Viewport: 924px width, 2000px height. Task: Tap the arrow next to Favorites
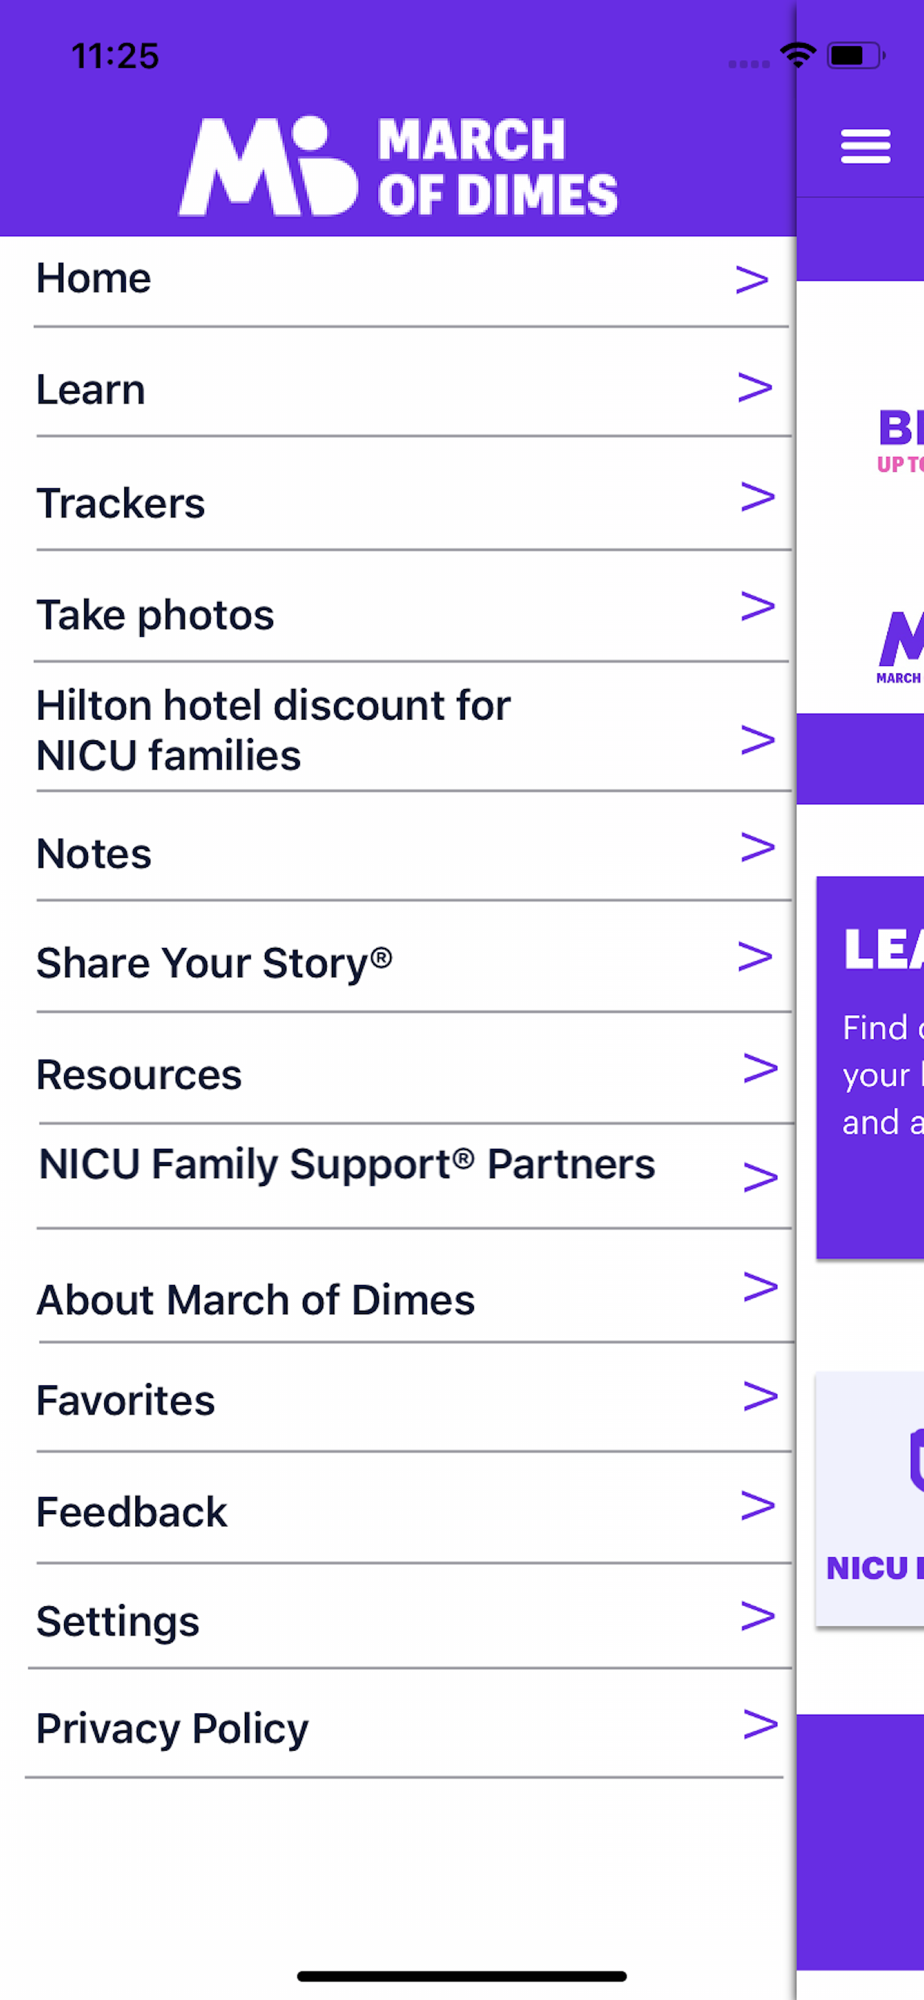[760, 1396]
